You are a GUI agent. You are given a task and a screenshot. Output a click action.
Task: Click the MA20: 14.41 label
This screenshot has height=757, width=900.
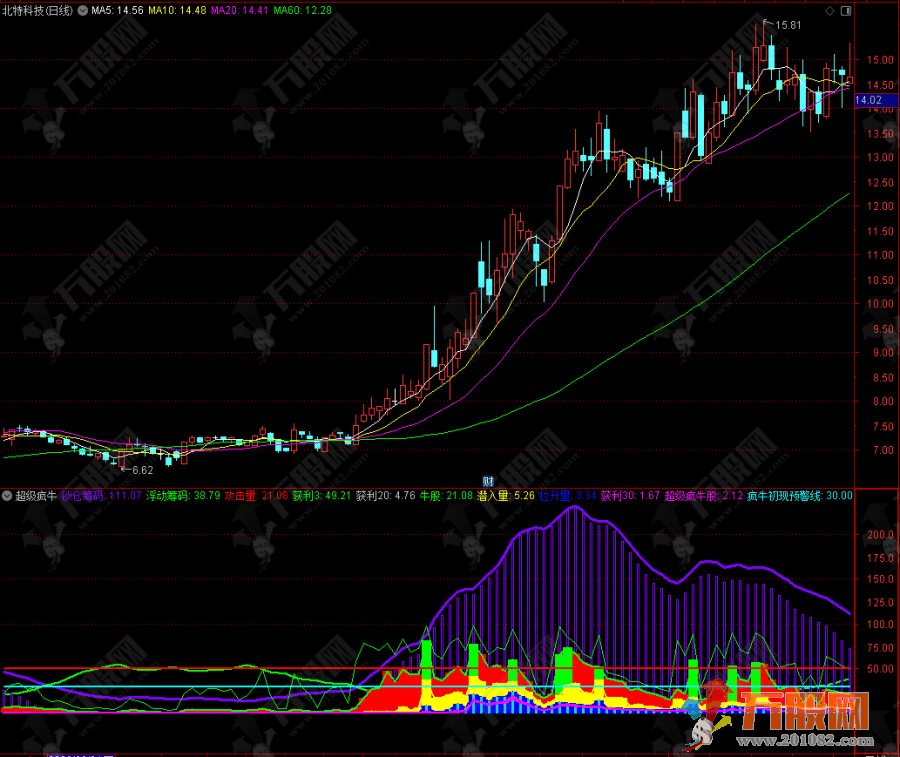[239, 10]
